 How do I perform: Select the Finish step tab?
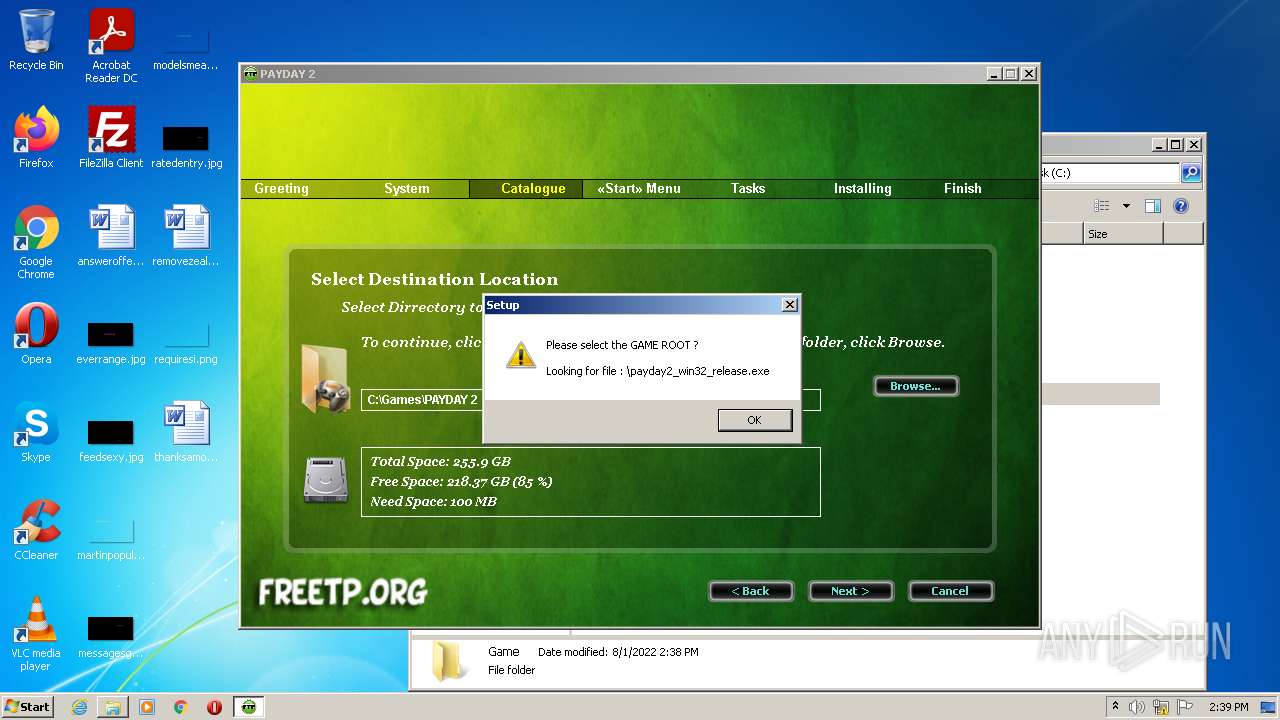click(963, 188)
